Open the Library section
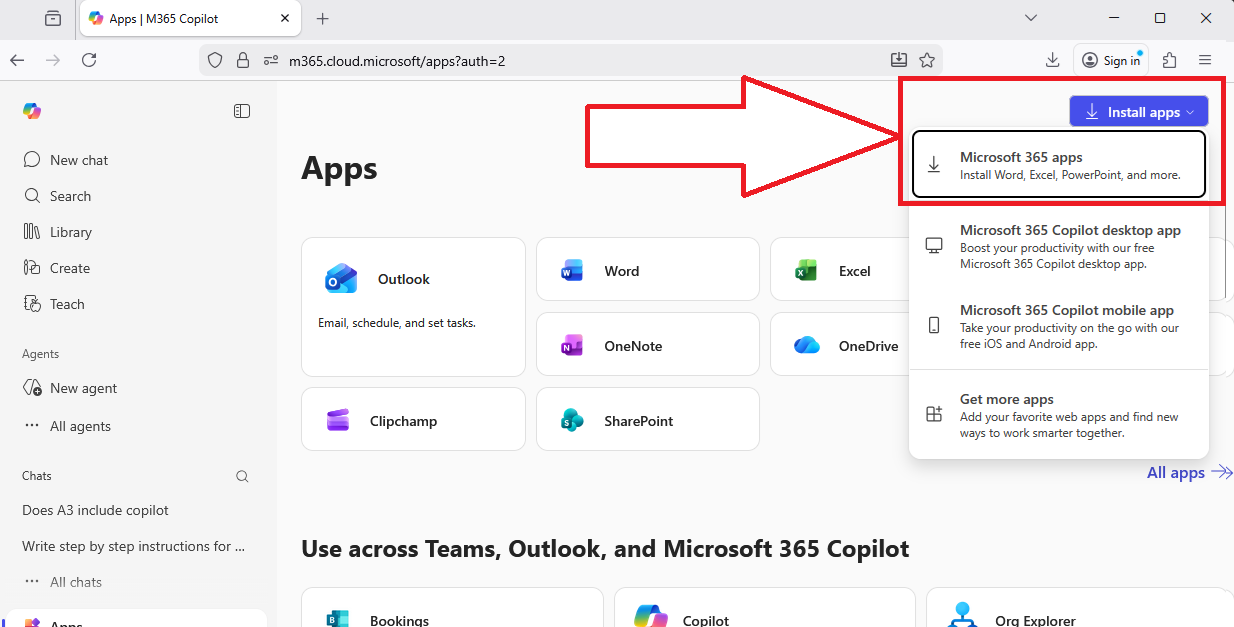1234x627 pixels. click(70, 231)
